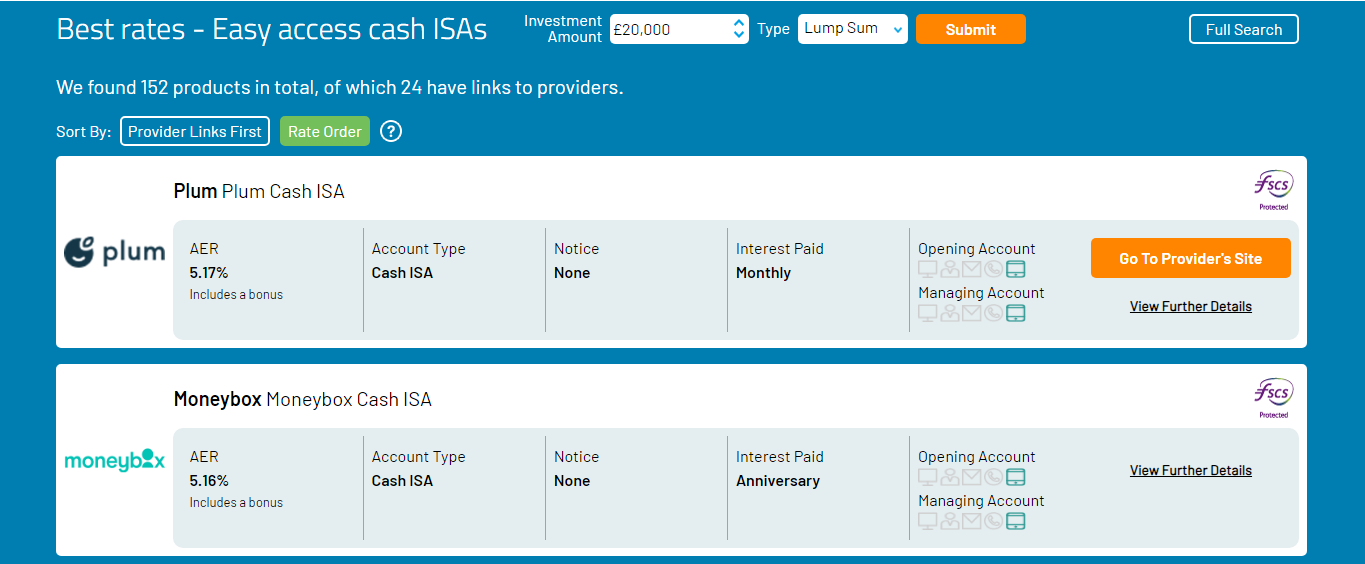This screenshot has width=1365, height=564.
Task: Click Moneybox Notice 'None' value
Action: pos(572,481)
